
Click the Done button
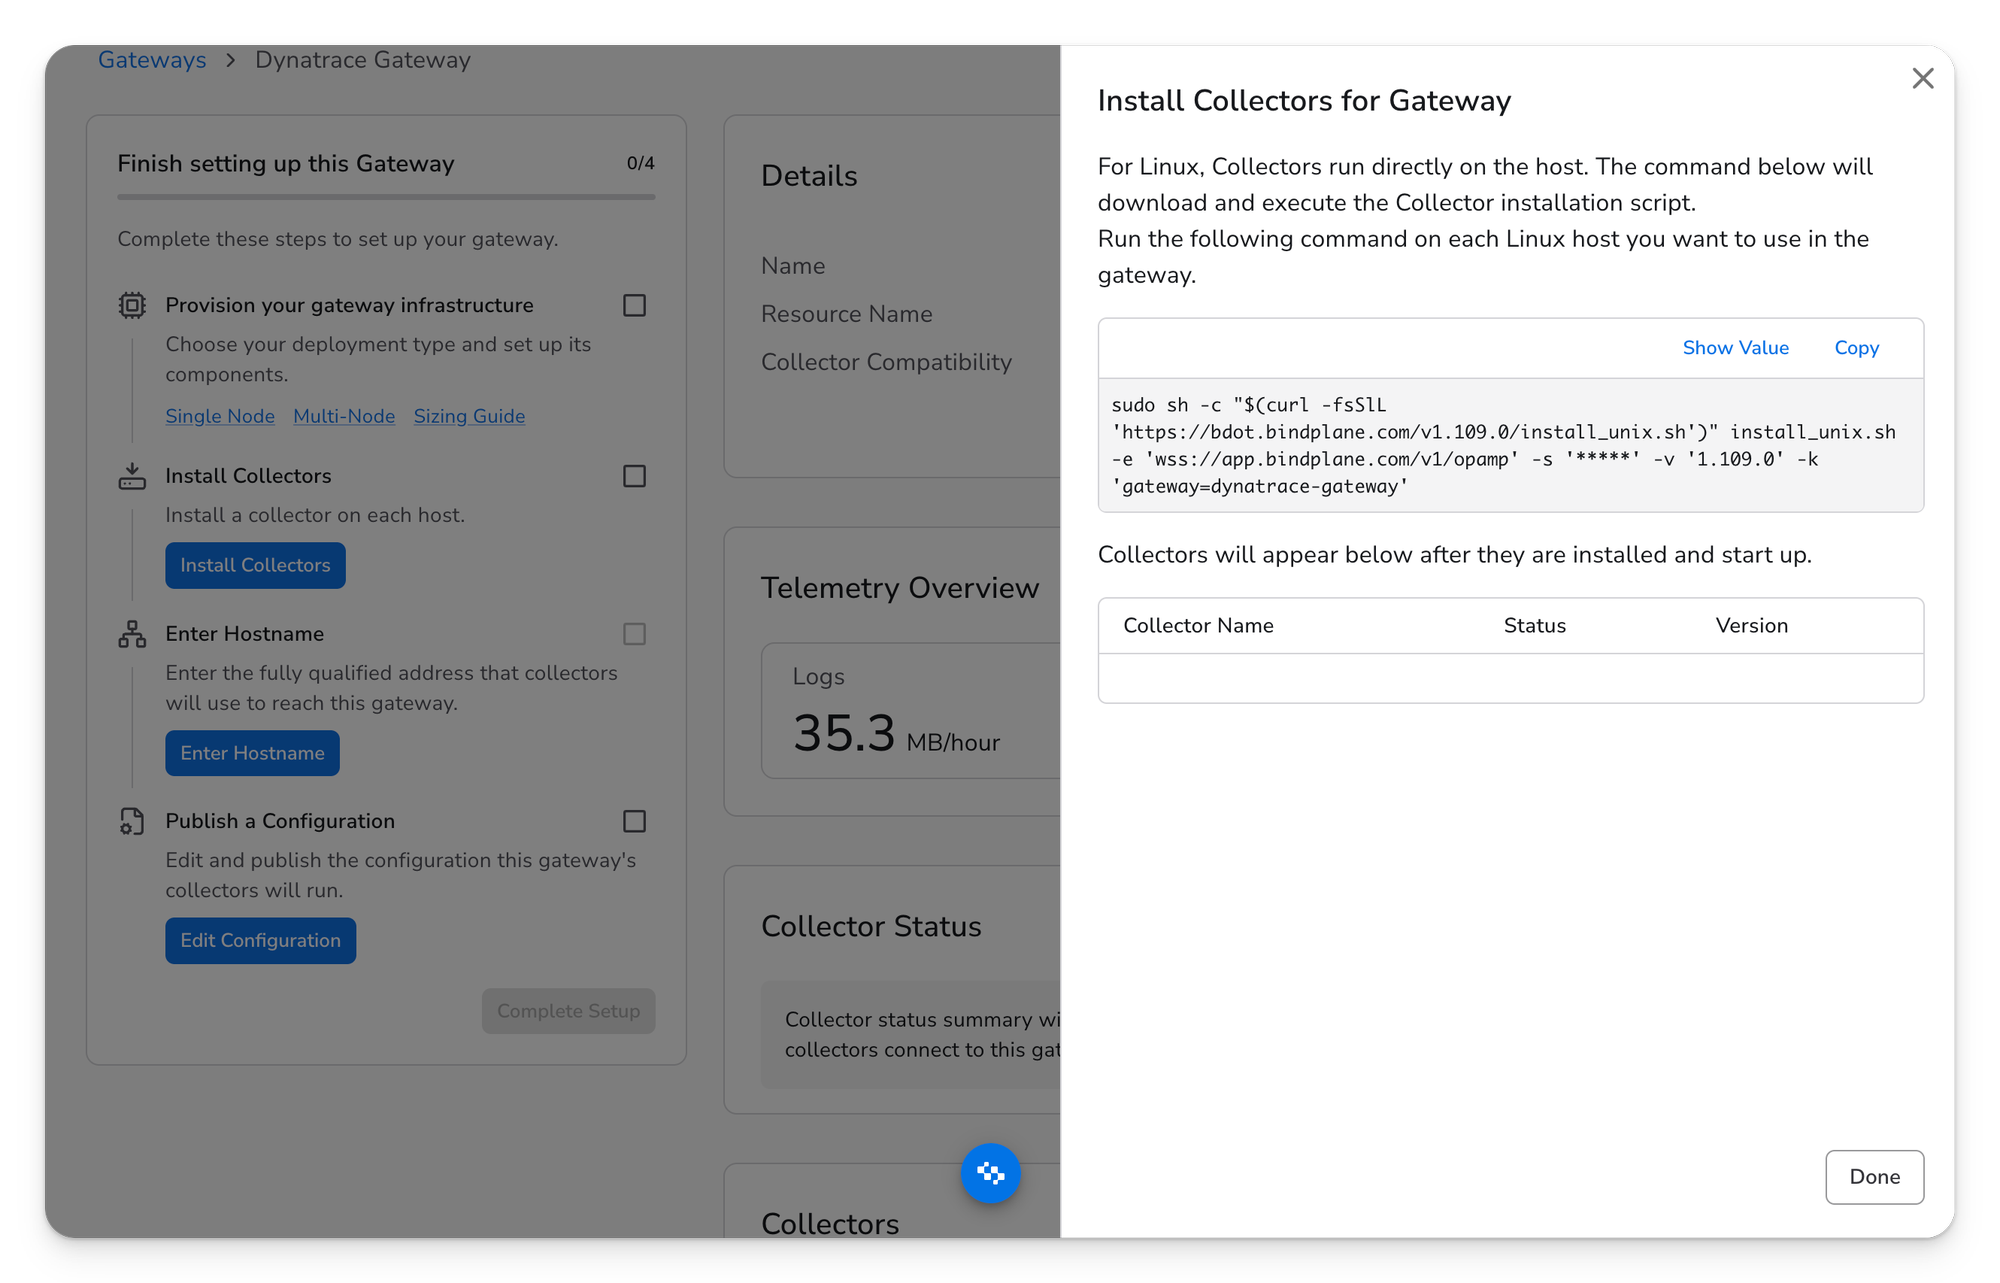[1874, 1177]
